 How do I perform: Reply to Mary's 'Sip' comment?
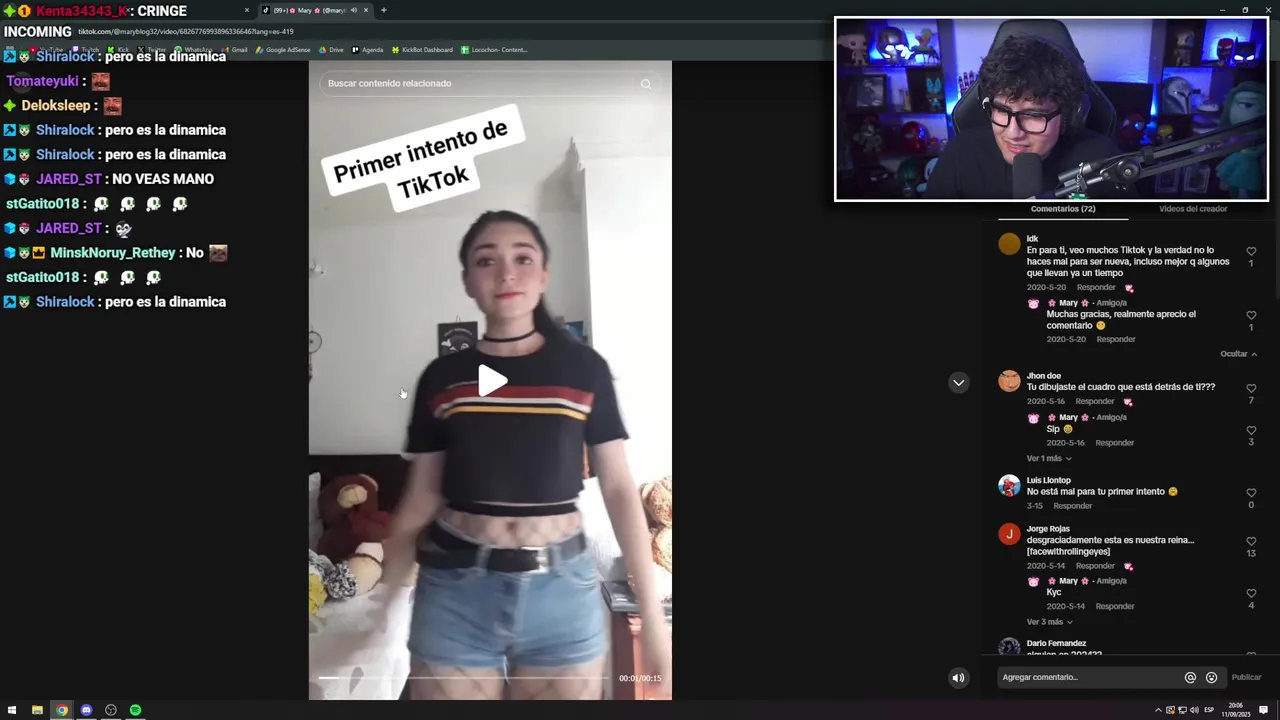click(x=1115, y=443)
